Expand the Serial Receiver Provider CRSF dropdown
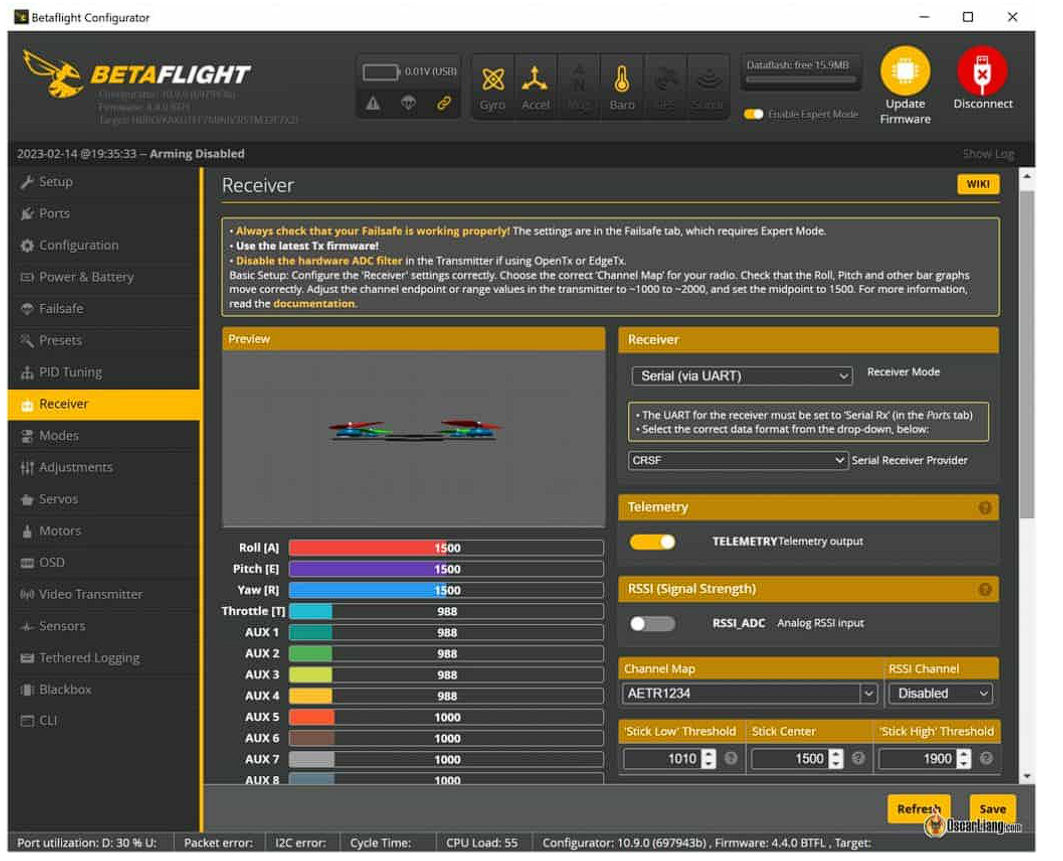Screen dimensions: 1063x861 pyautogui.click(x=738, y=461)
